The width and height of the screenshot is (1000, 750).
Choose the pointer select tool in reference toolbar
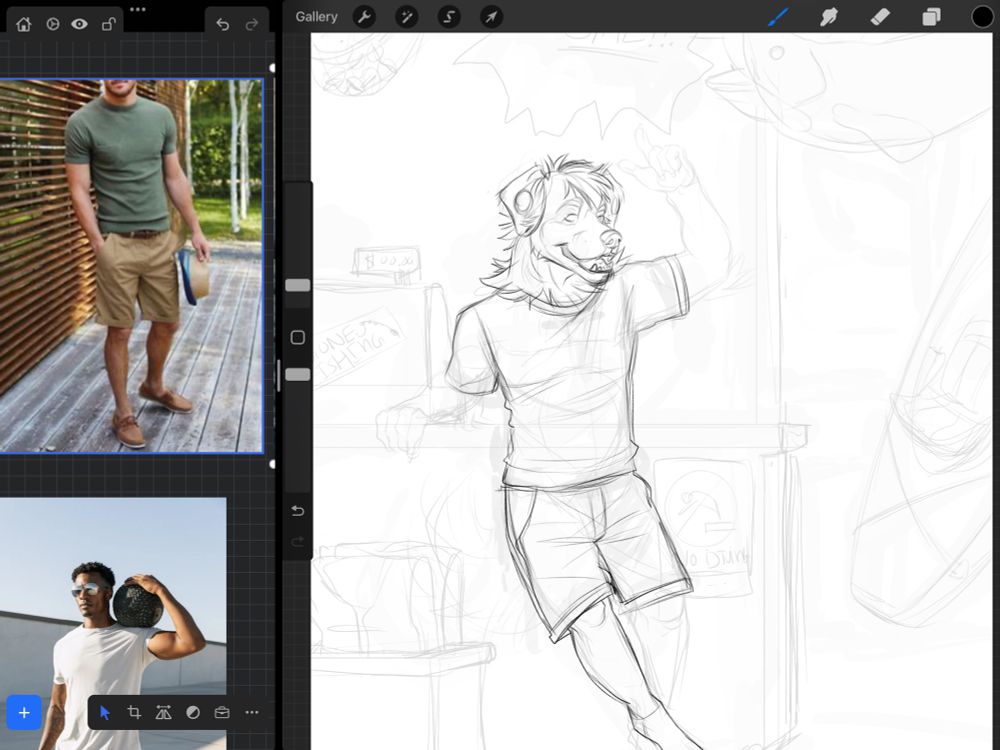pyautogui.click(x=105, y=712)
